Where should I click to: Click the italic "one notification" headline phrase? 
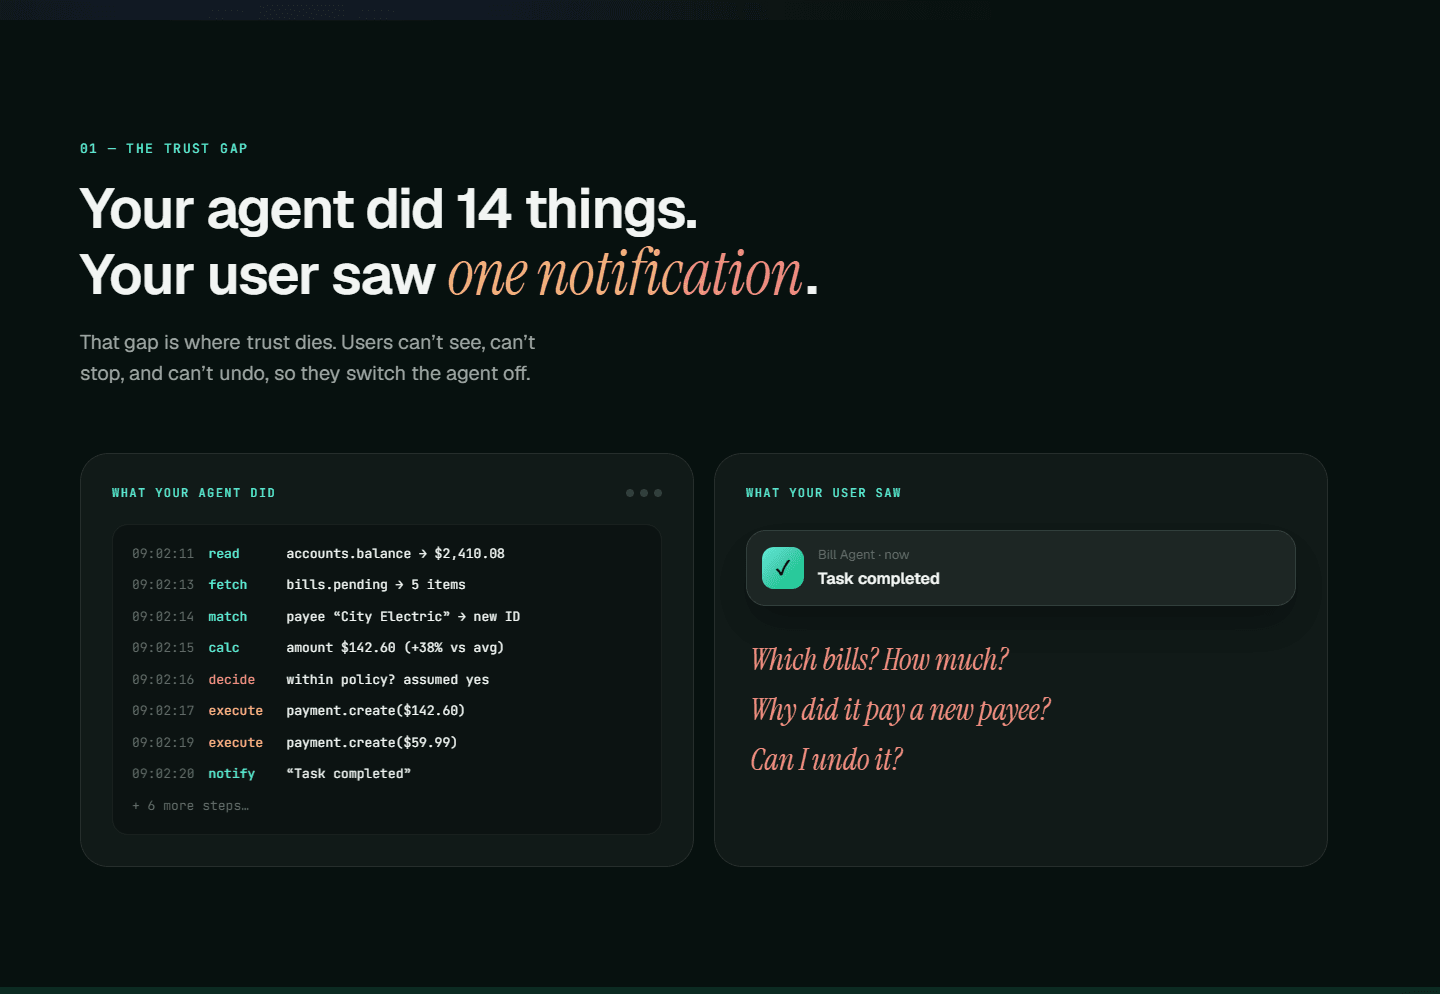click(x=625, y=274)
